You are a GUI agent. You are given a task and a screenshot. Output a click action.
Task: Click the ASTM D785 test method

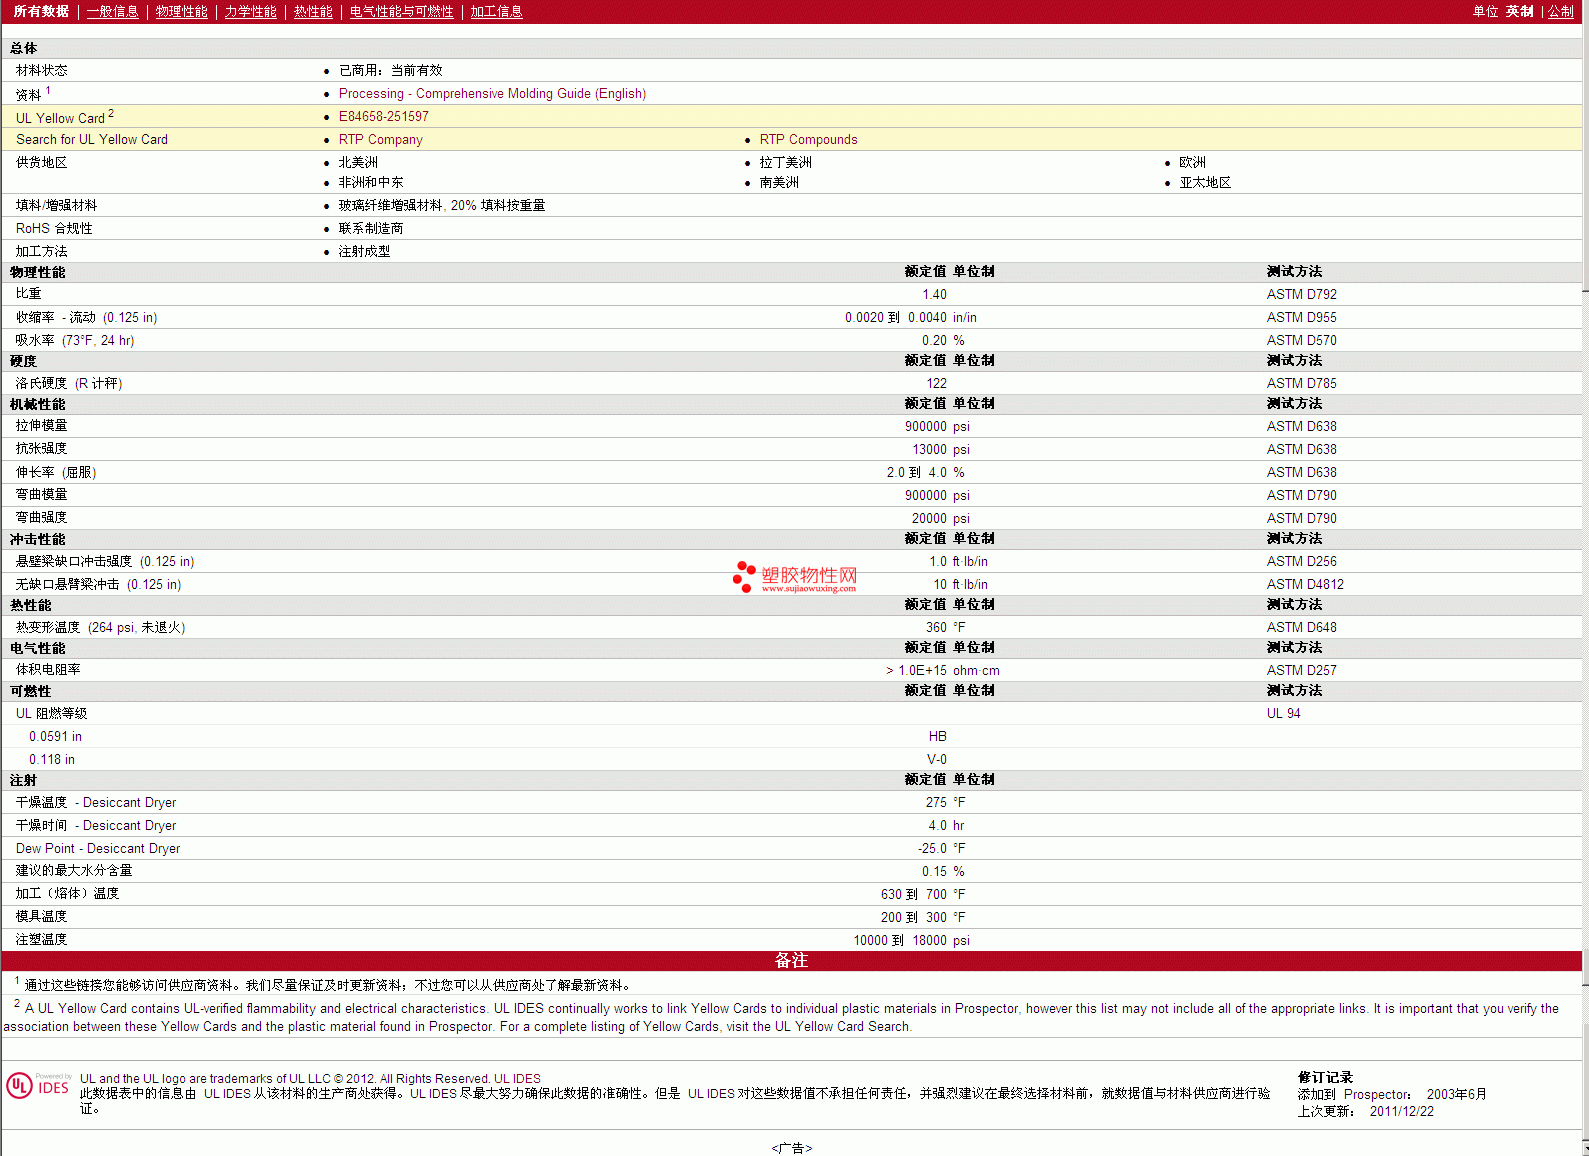1301,383
